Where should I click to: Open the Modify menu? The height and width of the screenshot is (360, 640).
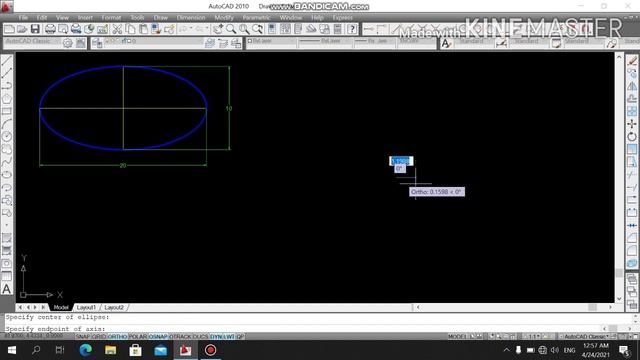coord(224,18)
